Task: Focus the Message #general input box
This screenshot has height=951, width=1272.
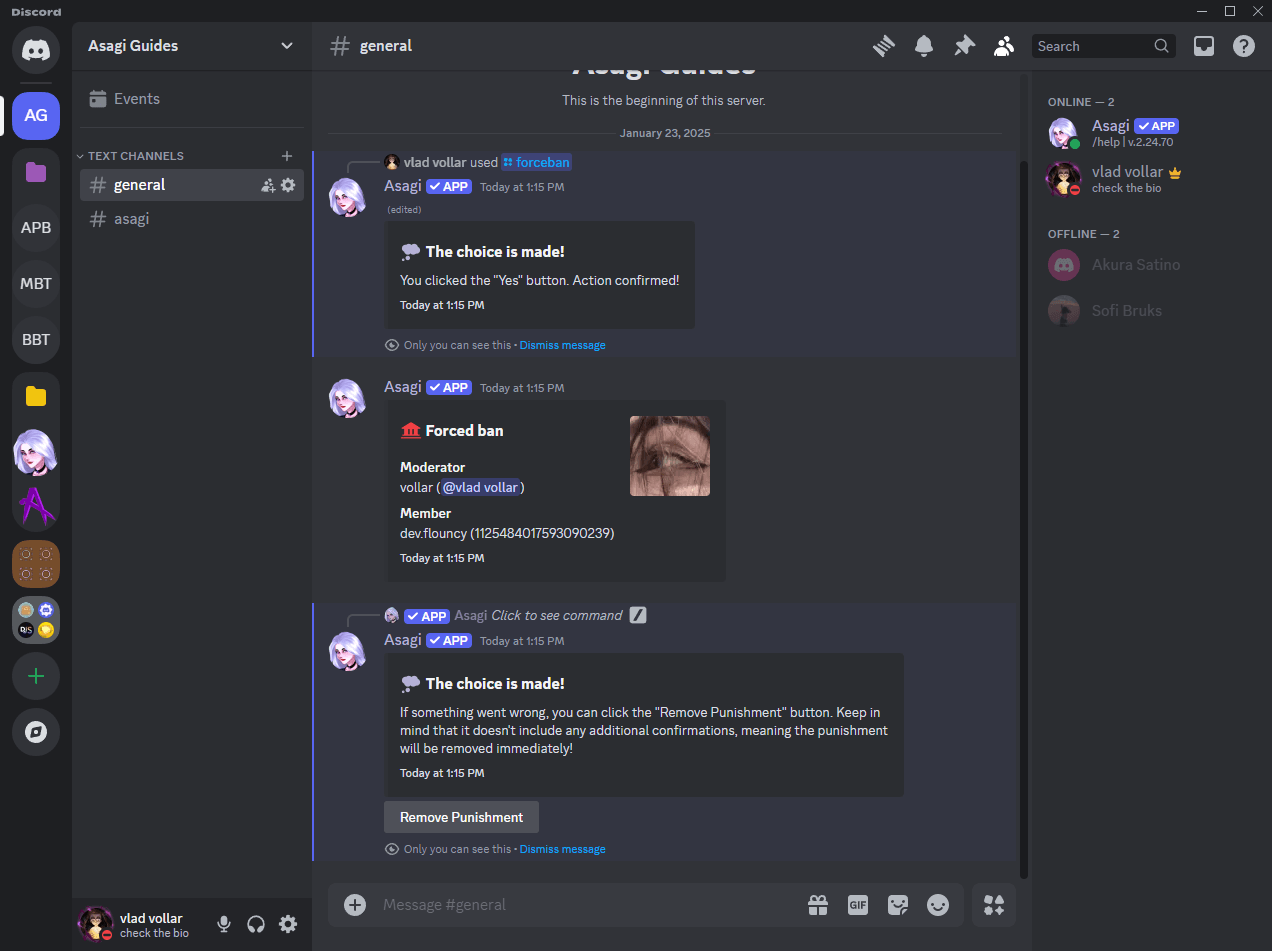Action: coord(590,905)
